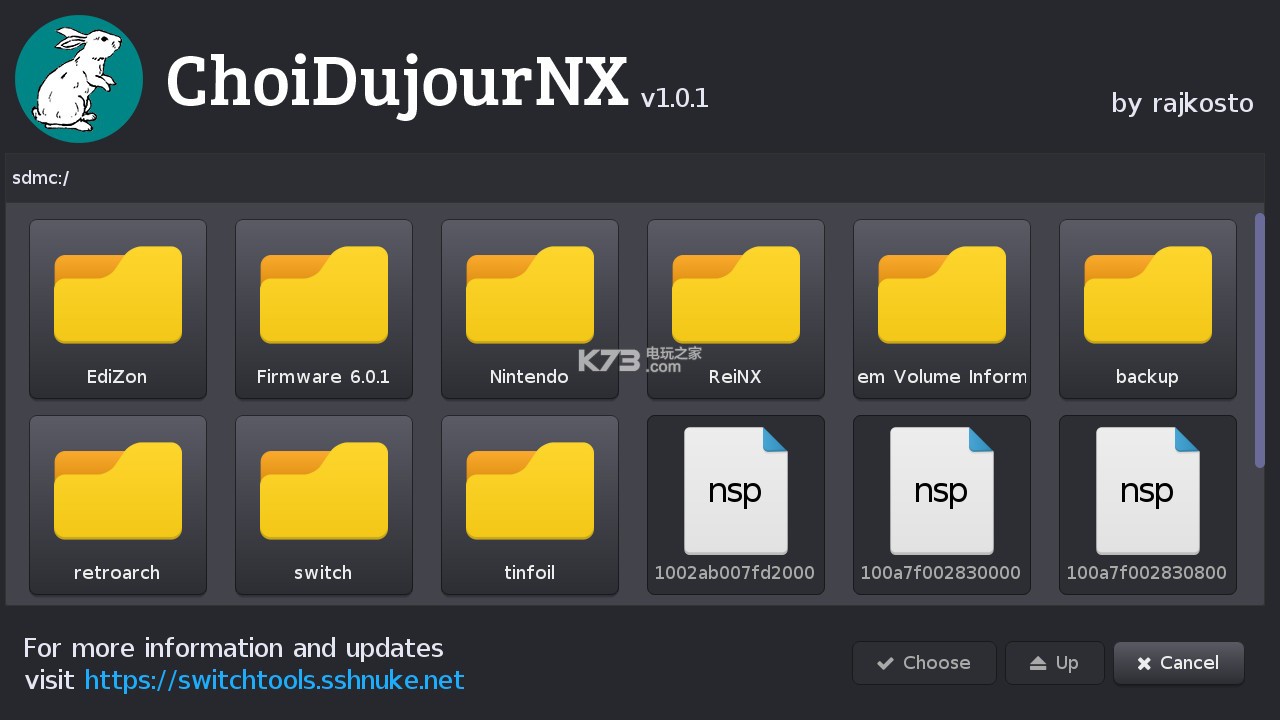Image resolution: width=1280 pixels, height=720 pixels.
Task: Open the backup folder
Action: (x=1148, y=309)
